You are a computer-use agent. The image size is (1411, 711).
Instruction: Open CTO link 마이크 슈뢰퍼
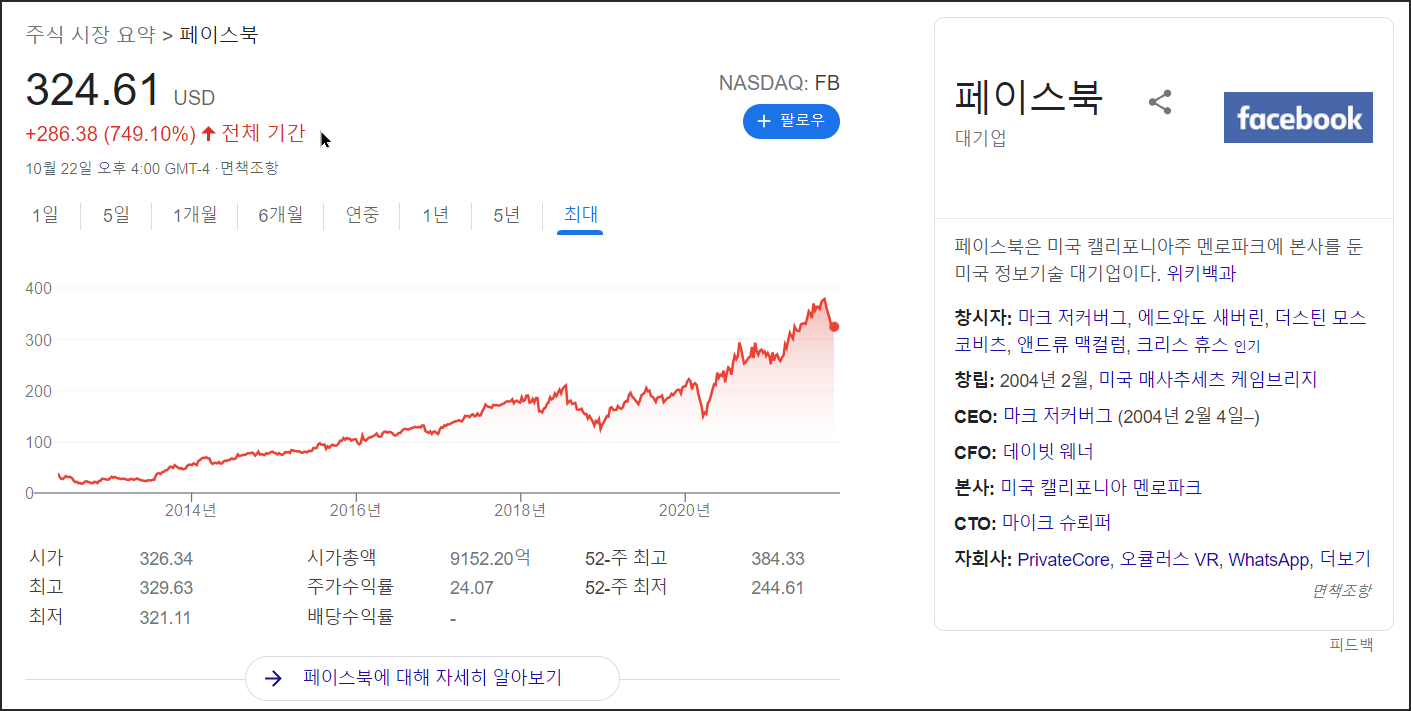pos(1057,523)
